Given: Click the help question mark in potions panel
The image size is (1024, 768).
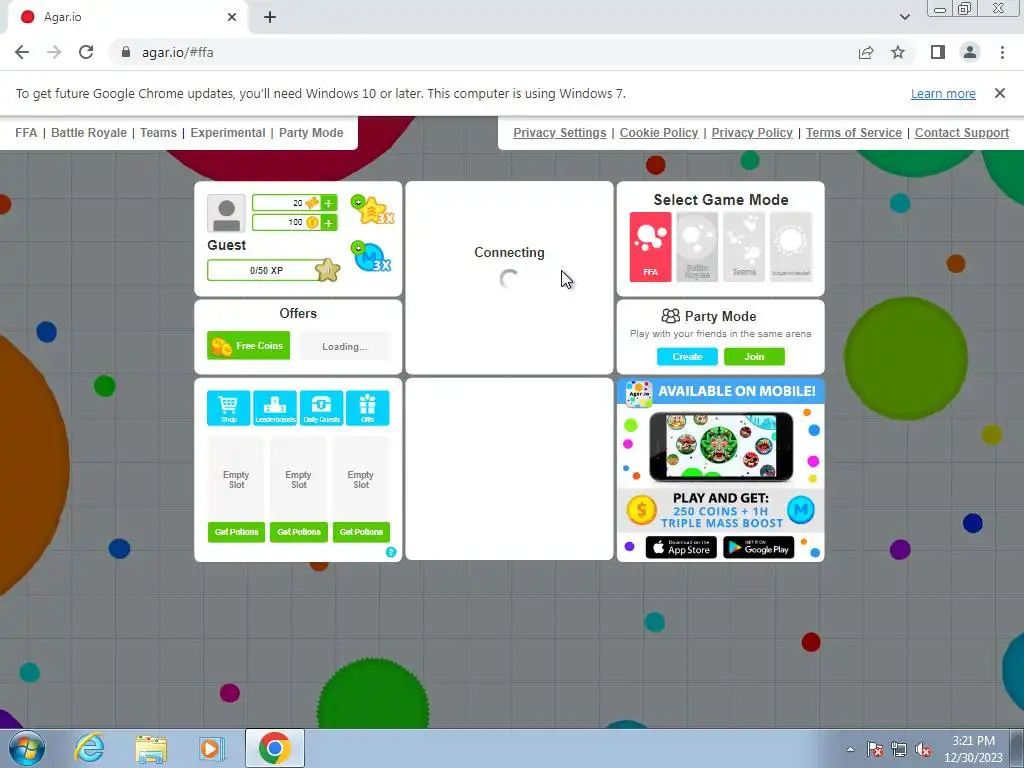Looking at the screenshot, I should [x=391, y=552].
